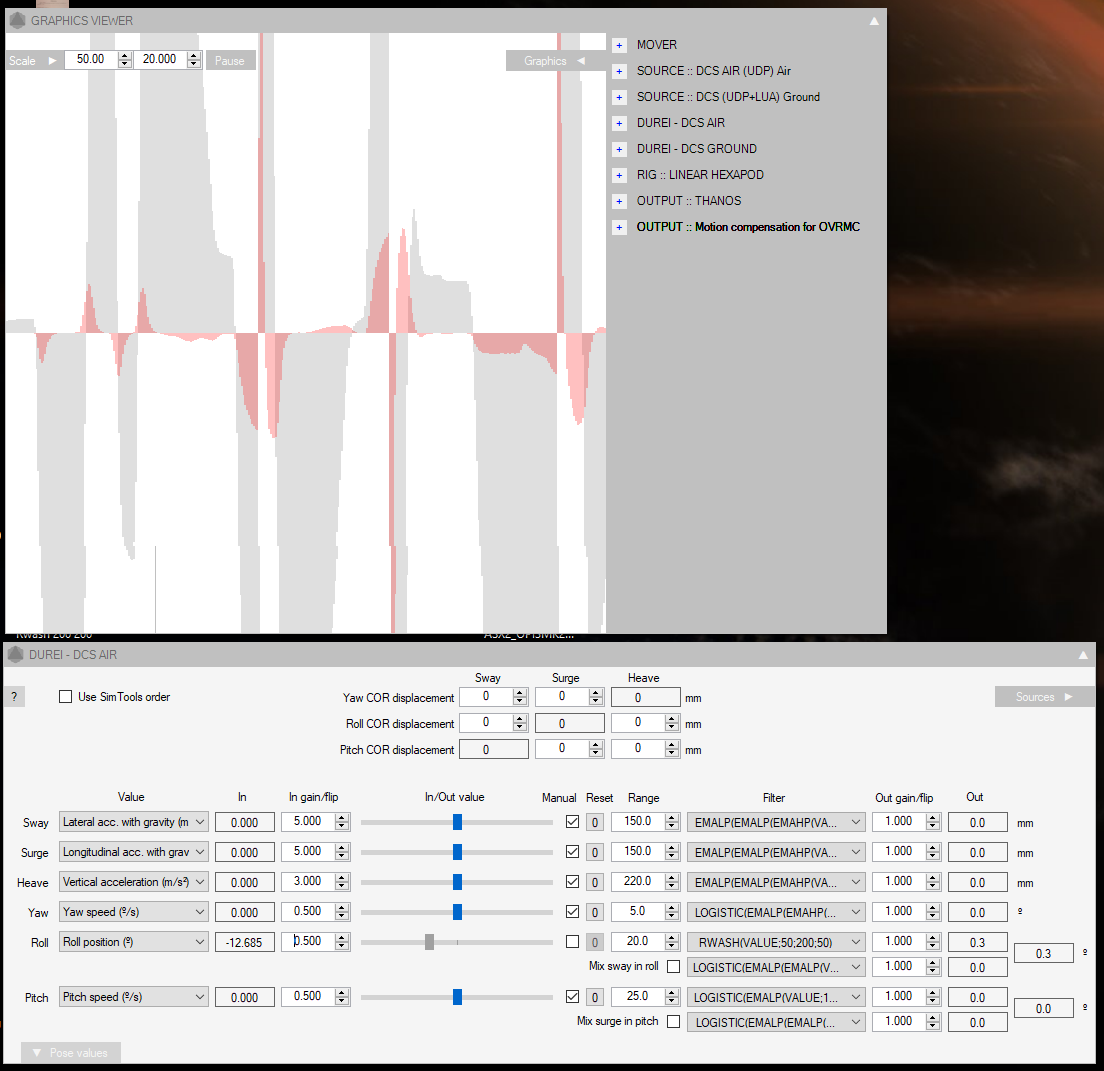Expand the OUTPUT :: THANOS plus icon

point(619,201)
